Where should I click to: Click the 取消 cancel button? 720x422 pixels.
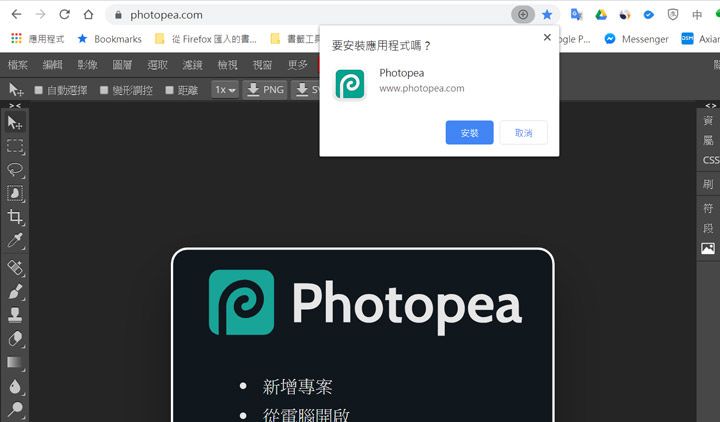pos(523,133)
